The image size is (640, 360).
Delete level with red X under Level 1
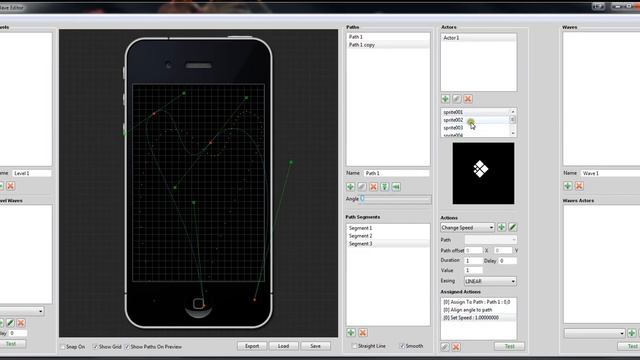point(11,186)
